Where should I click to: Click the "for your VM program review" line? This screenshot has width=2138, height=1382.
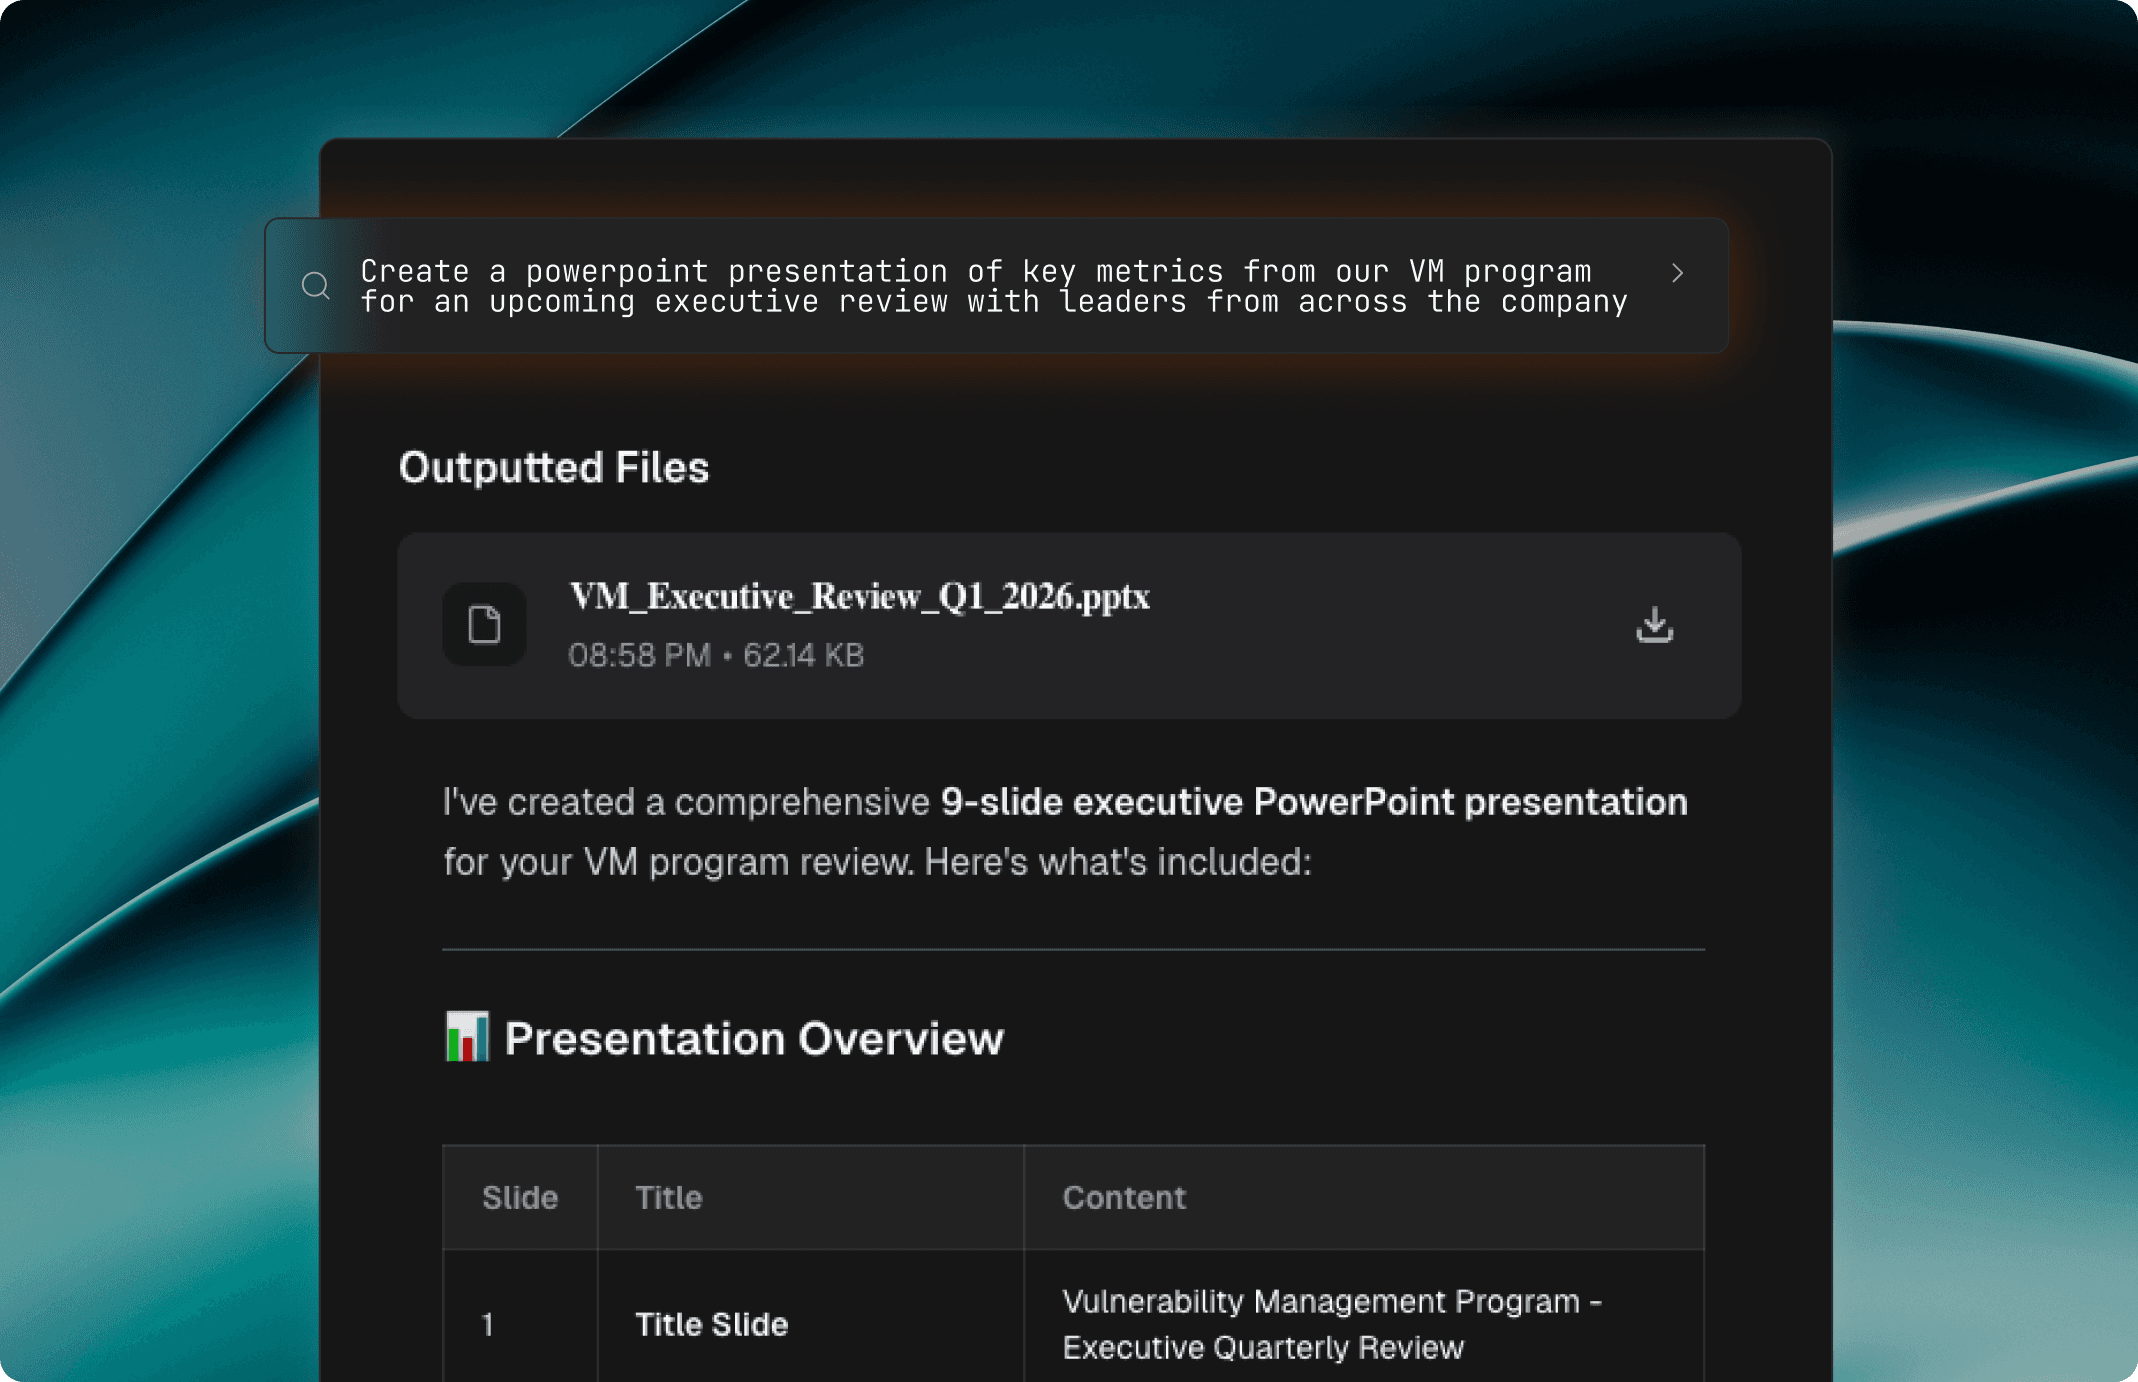click(876, 862)
